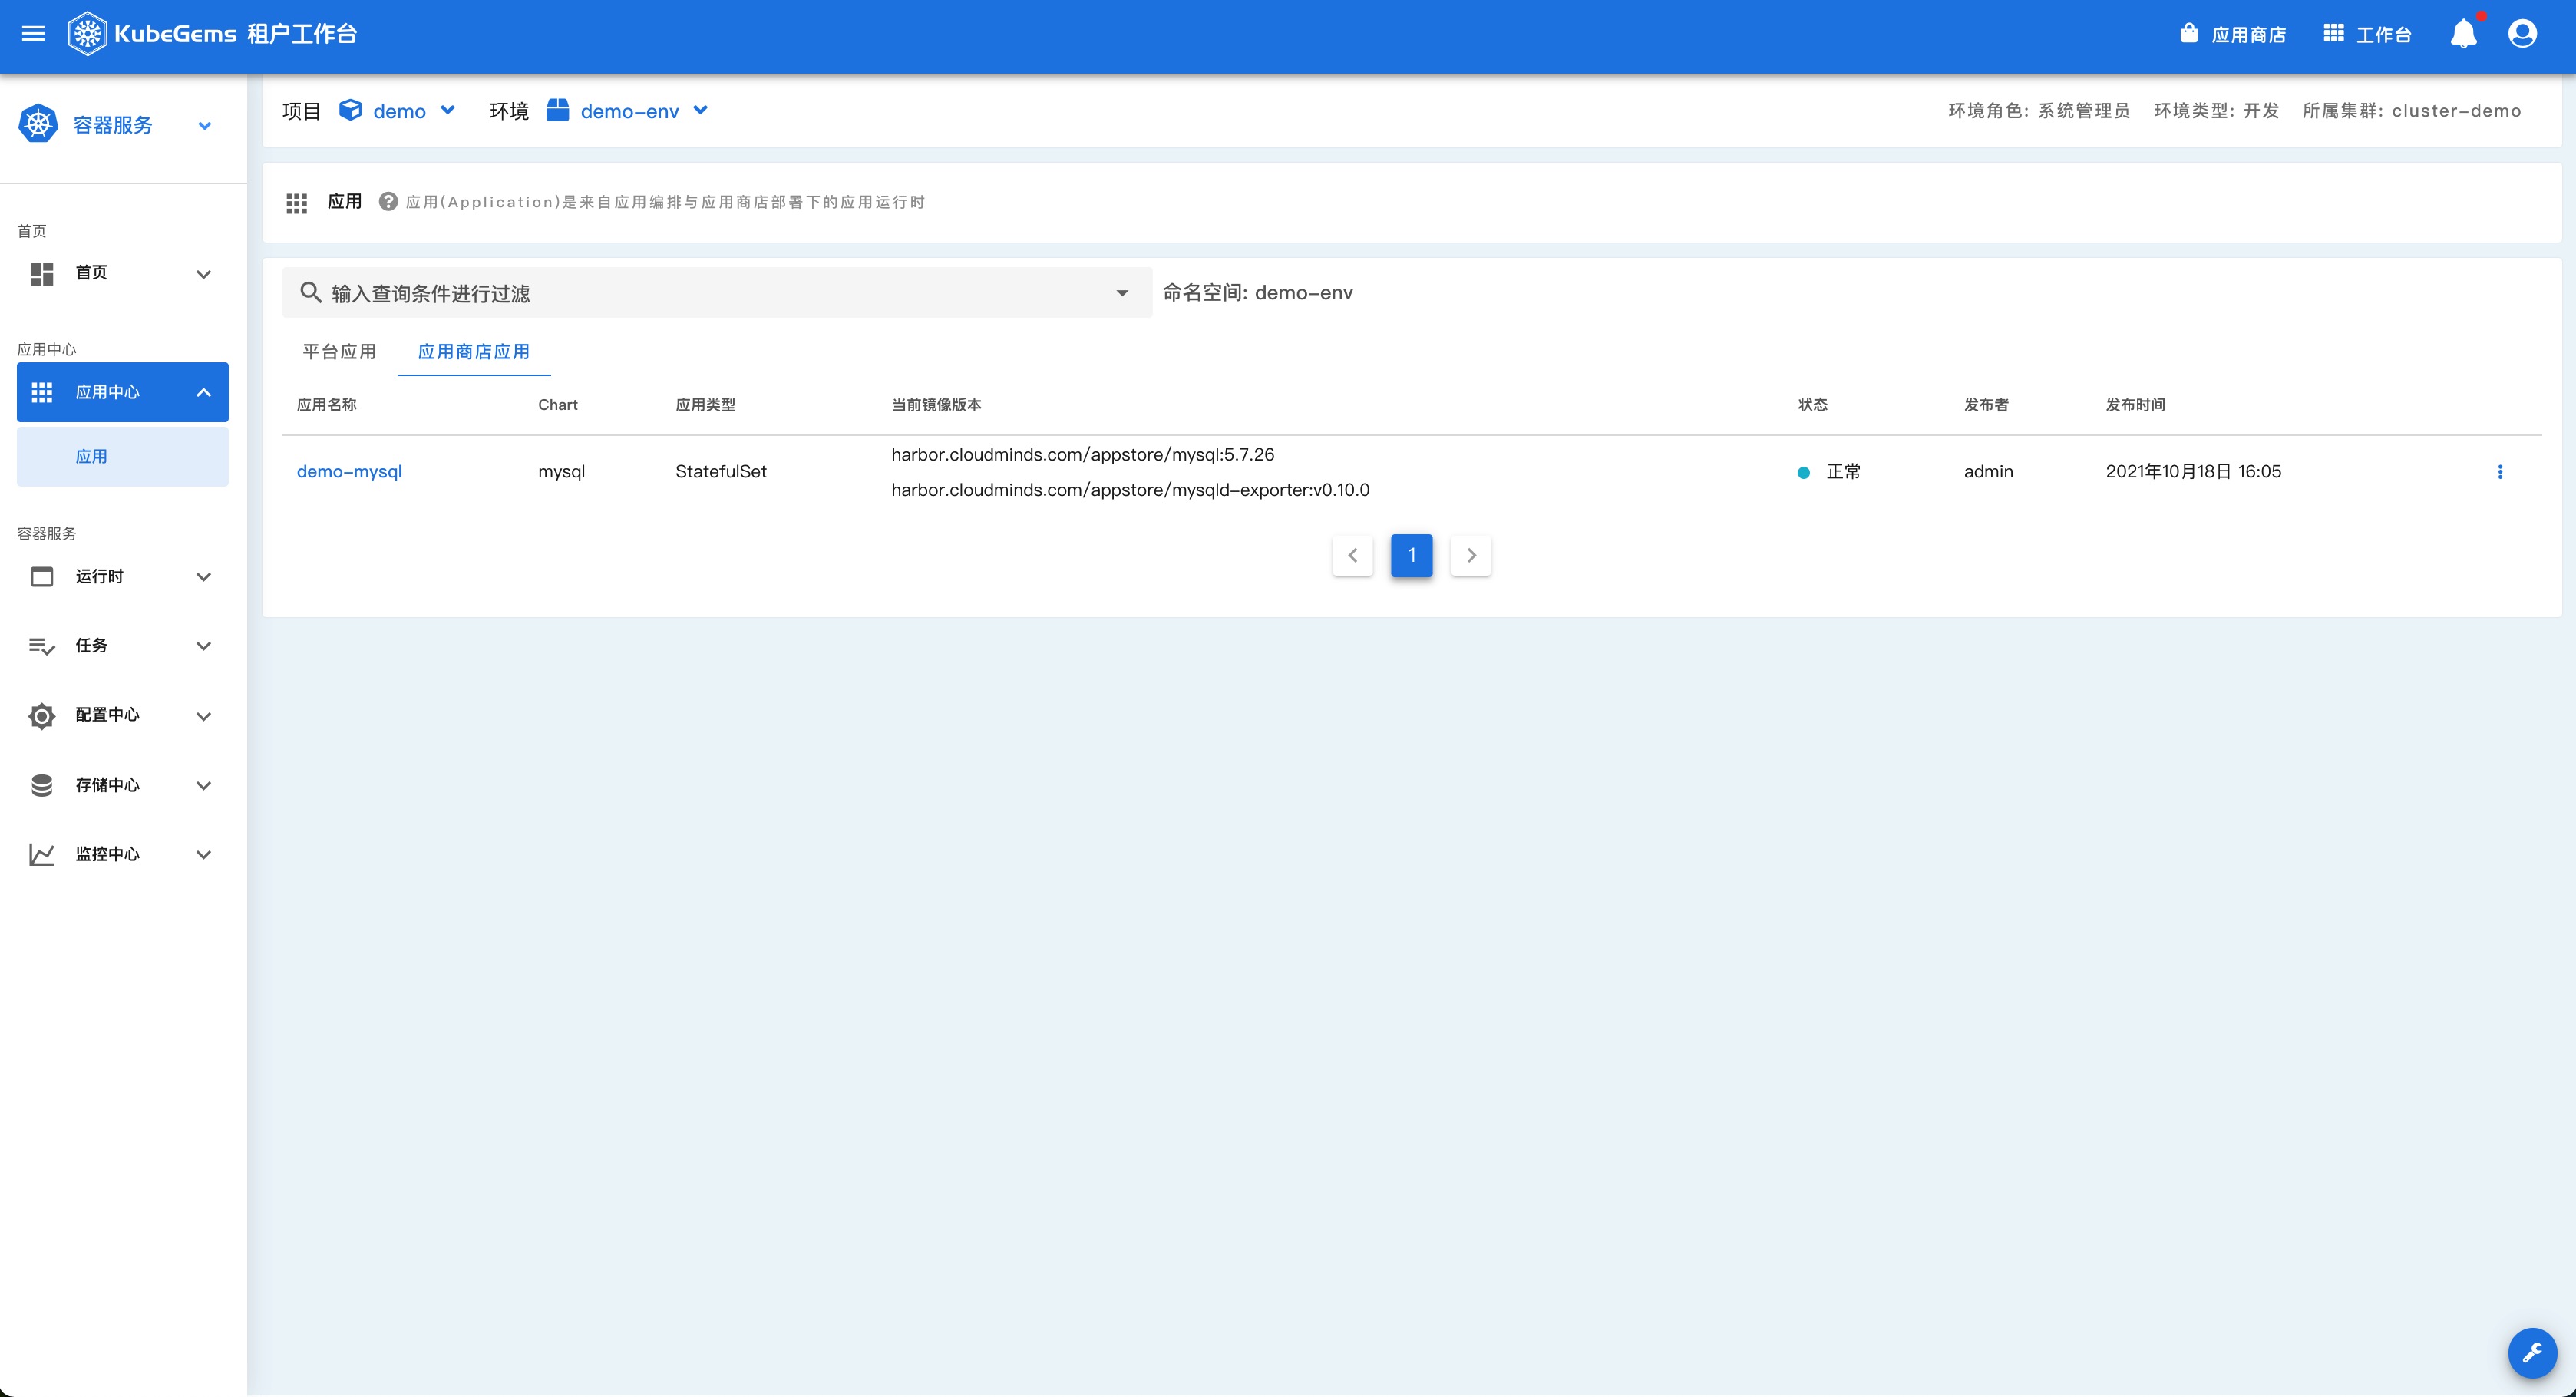The width and height of the screenshot is (2576, 1397).
Task: Click the 状态 column header
Action: [x=1813, y=405]
